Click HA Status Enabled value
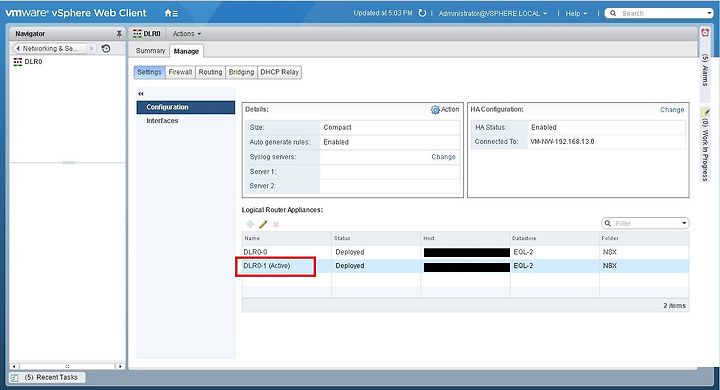 tap(544, 127)
